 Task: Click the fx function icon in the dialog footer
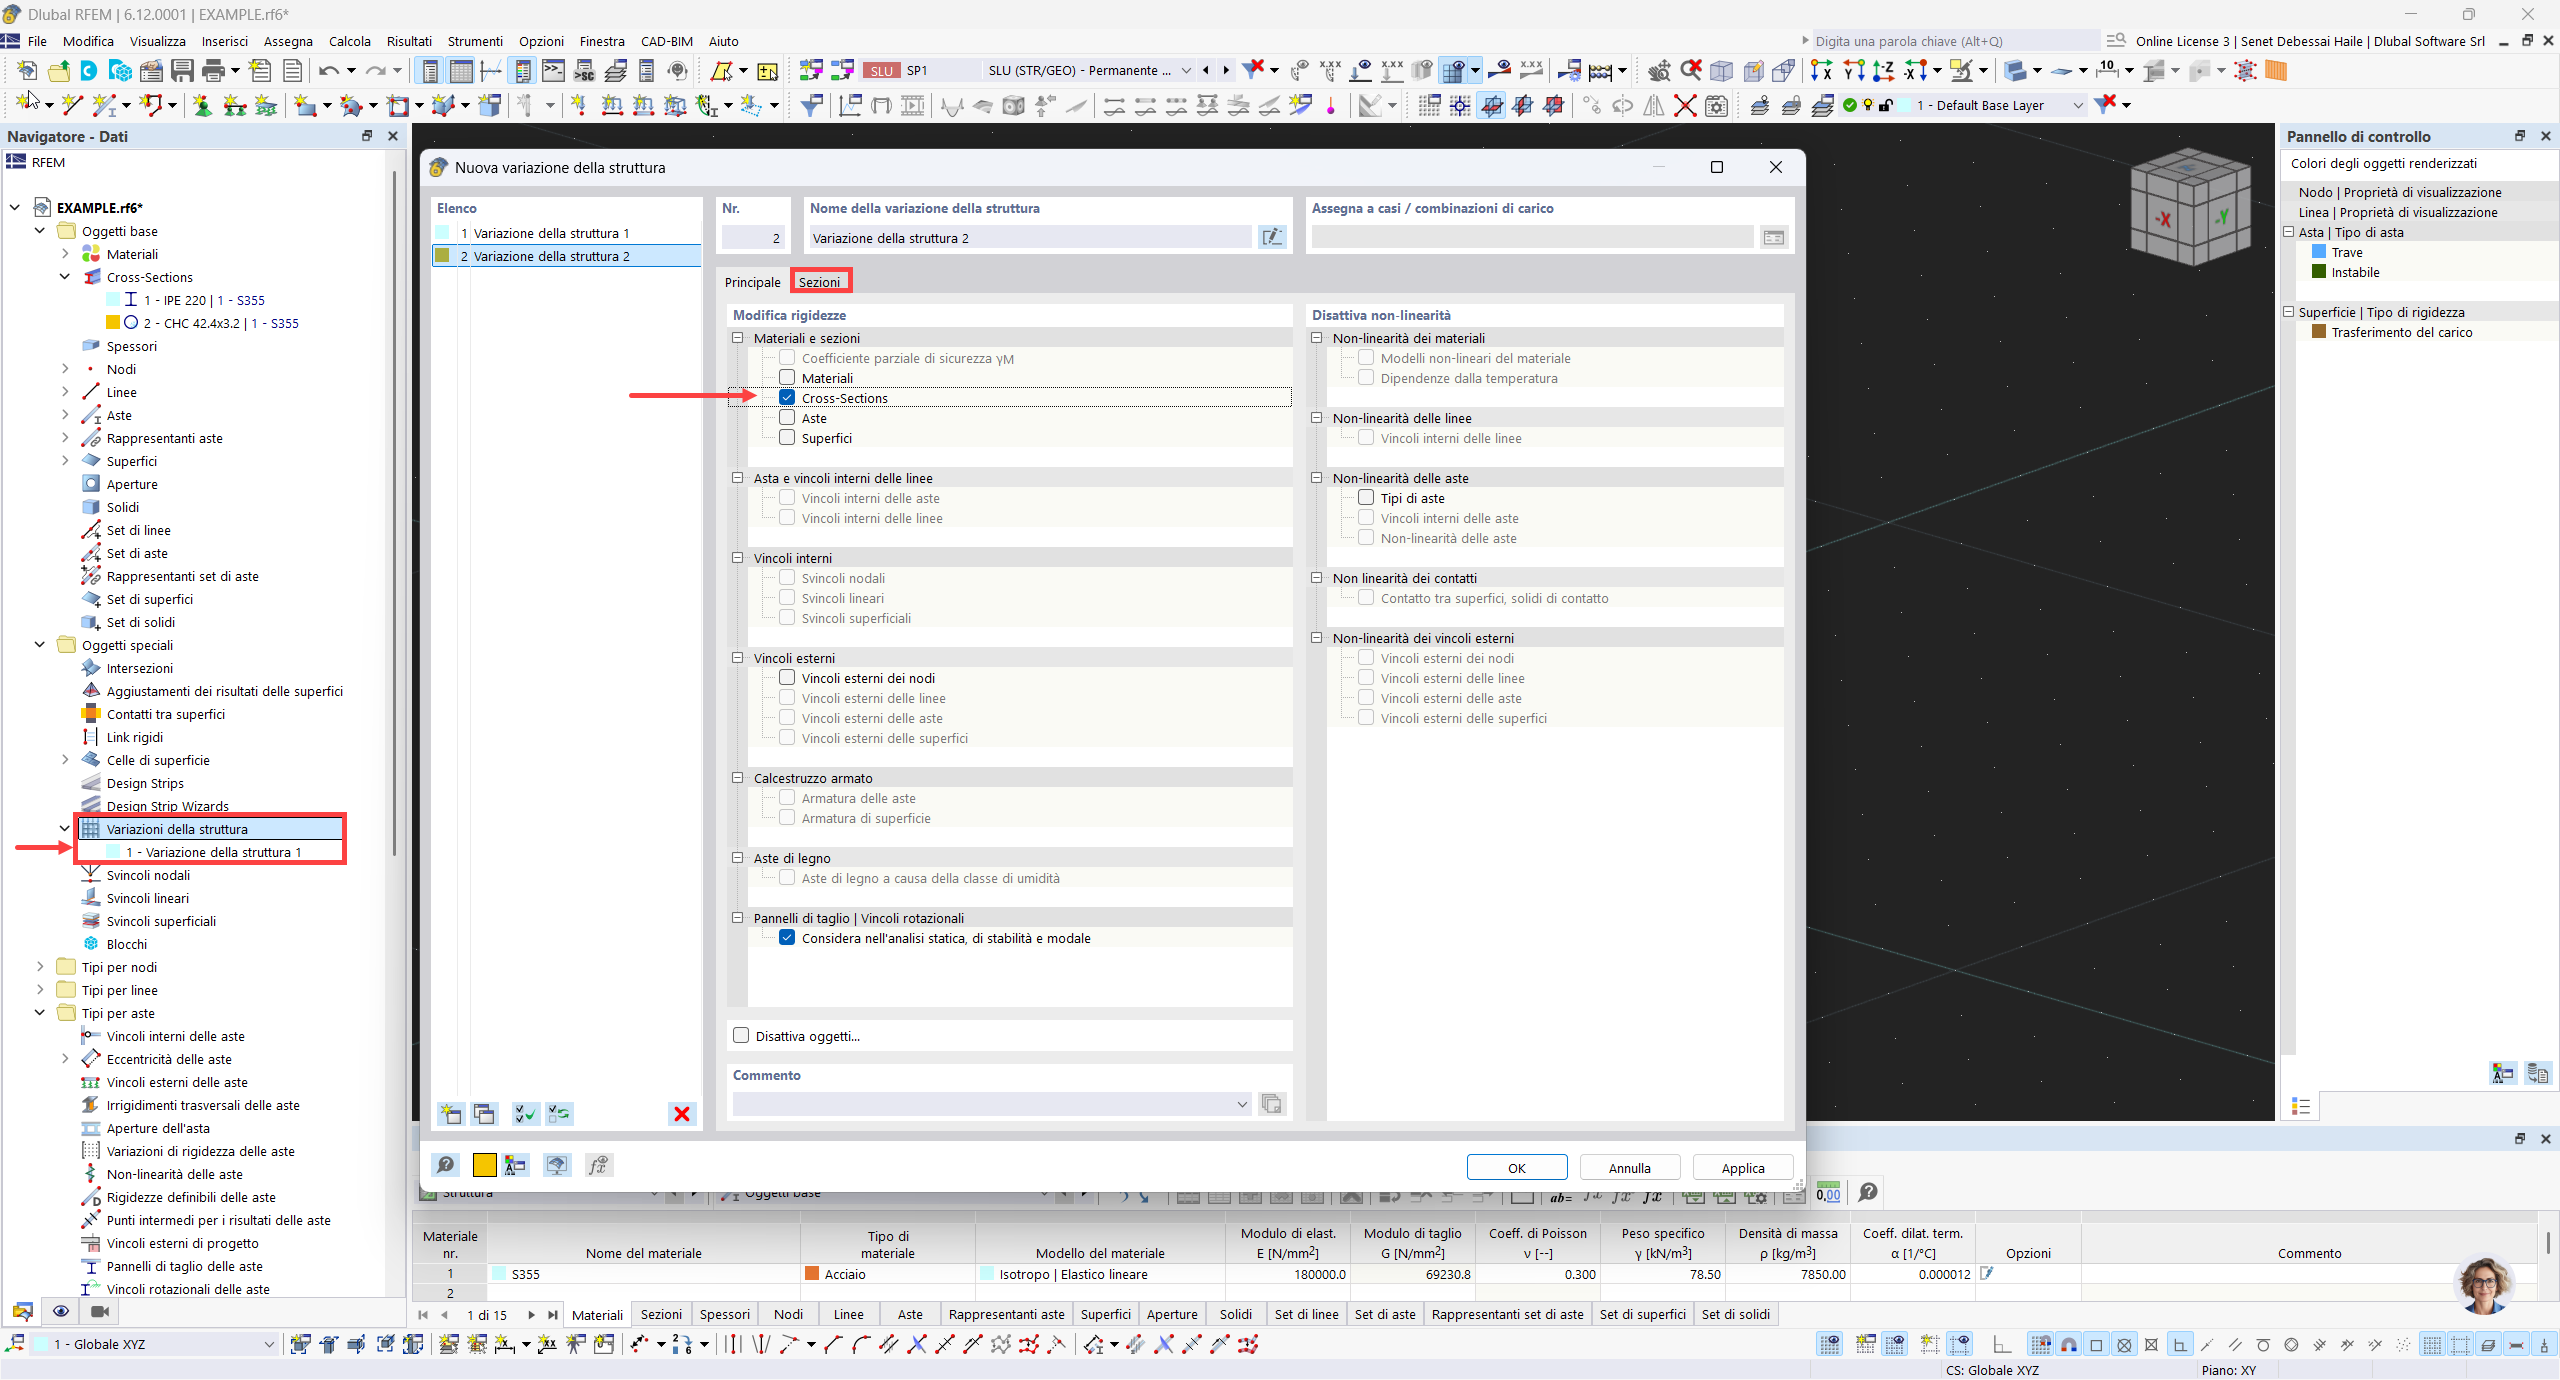pyautogui.click(x=598, y=1165)
